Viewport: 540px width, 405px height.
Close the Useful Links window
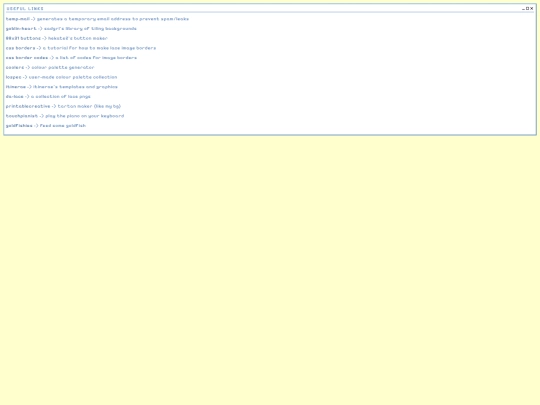click(532, 9)
